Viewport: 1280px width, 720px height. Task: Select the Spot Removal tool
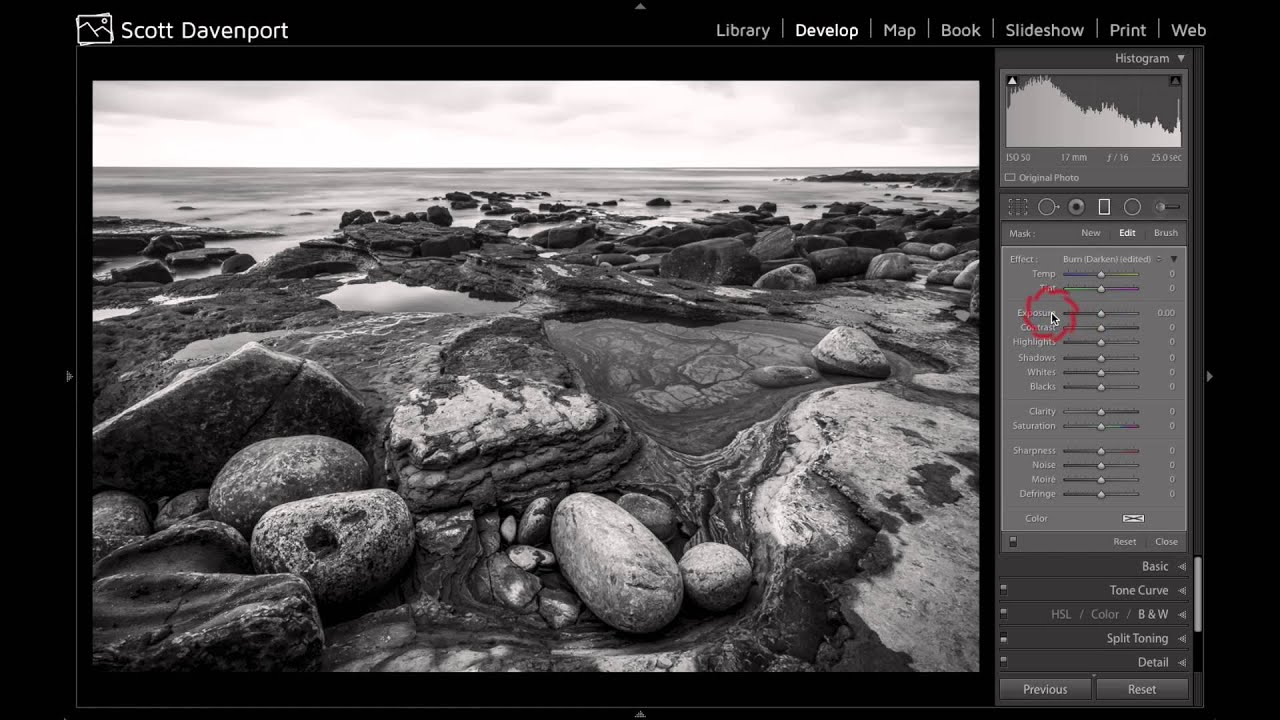pyautogui.click(x=1048, y=207)
